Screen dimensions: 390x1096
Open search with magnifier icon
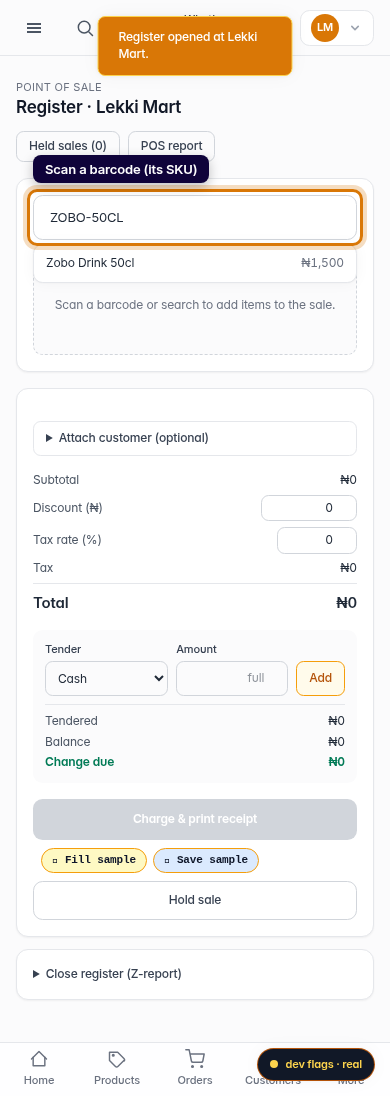[x=85, y=28]
